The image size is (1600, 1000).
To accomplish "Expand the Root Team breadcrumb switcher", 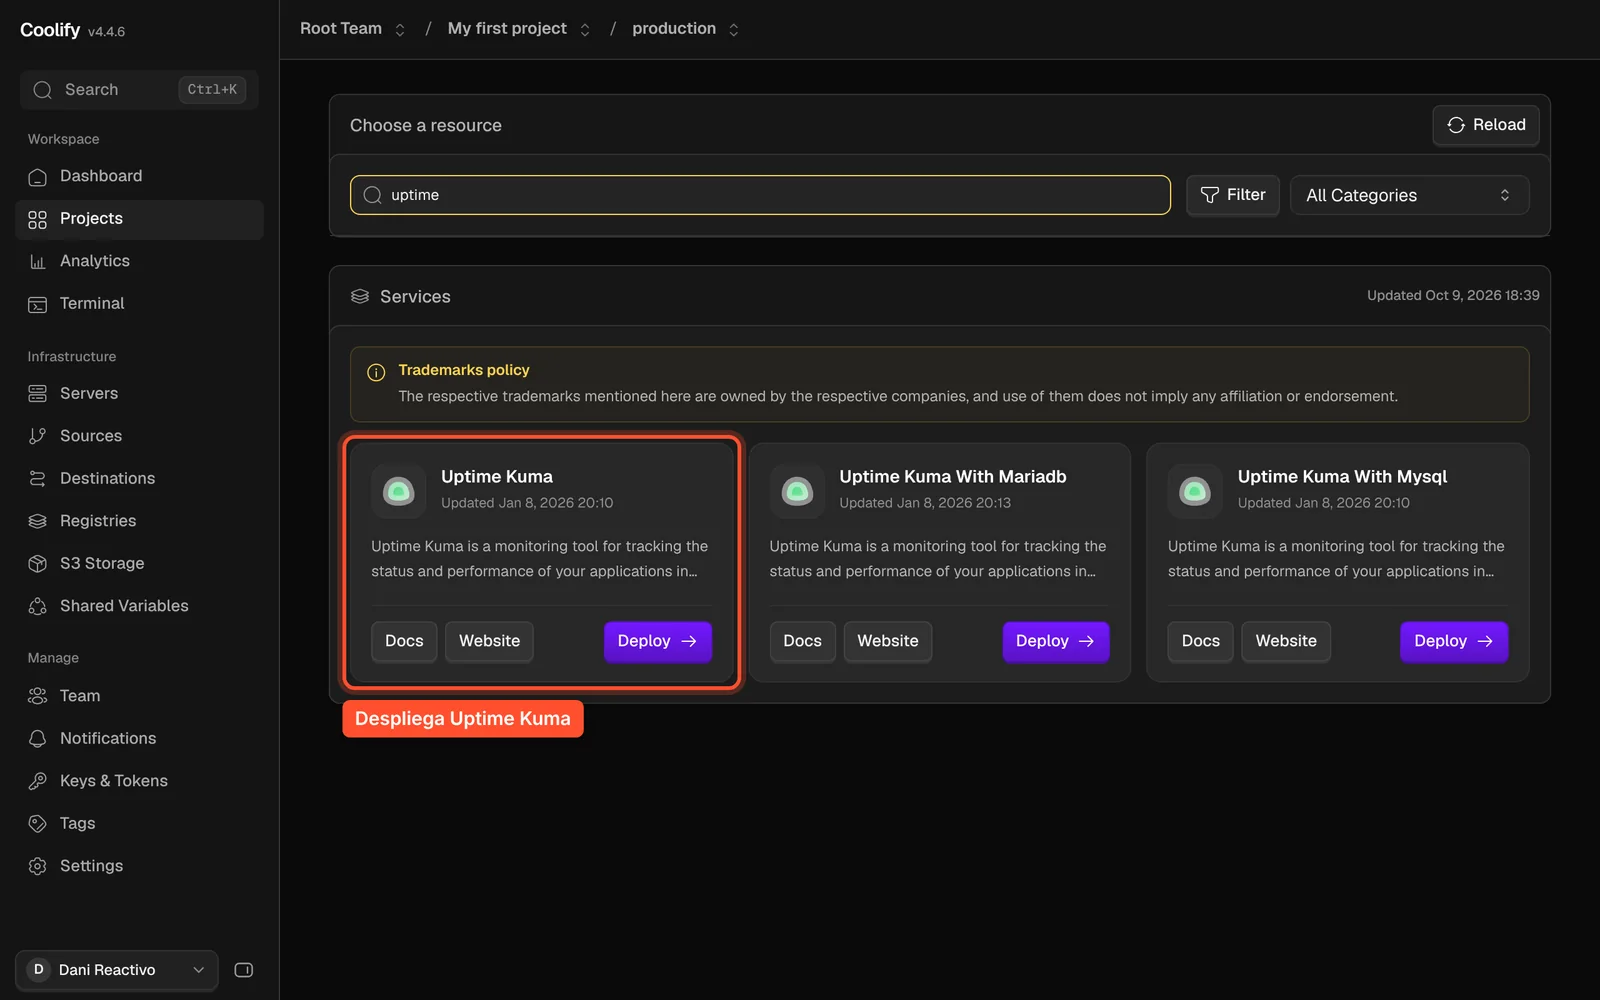I will 400,30.
